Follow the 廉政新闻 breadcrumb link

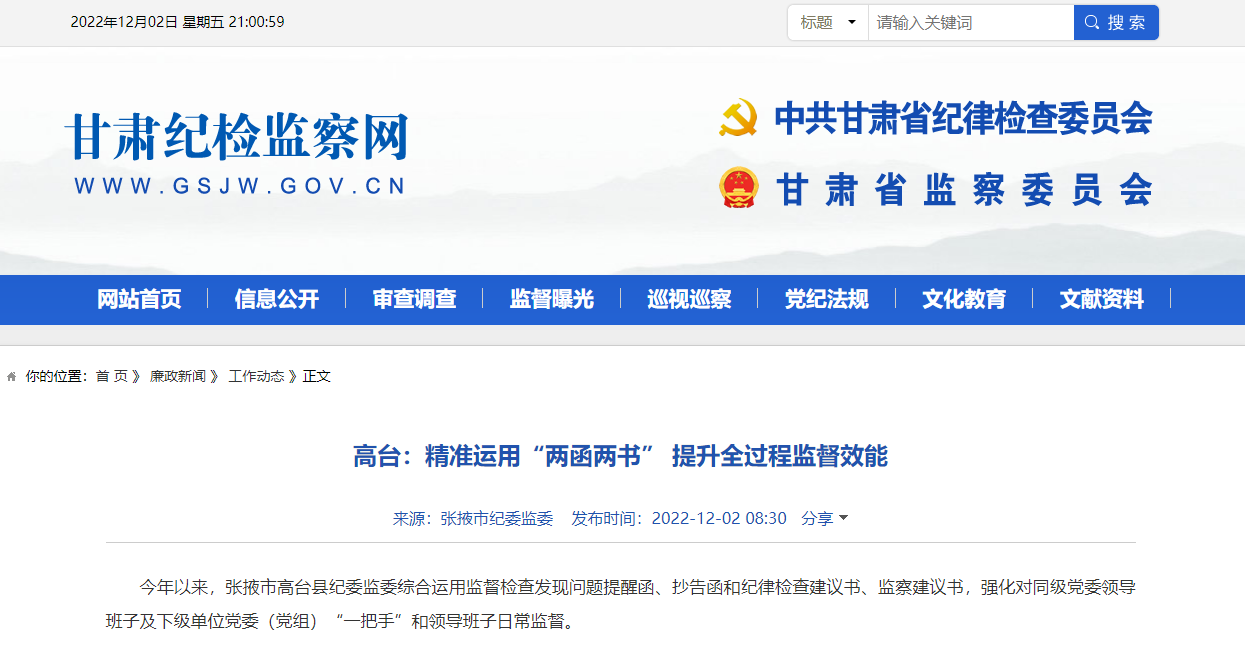coord(178,377)
